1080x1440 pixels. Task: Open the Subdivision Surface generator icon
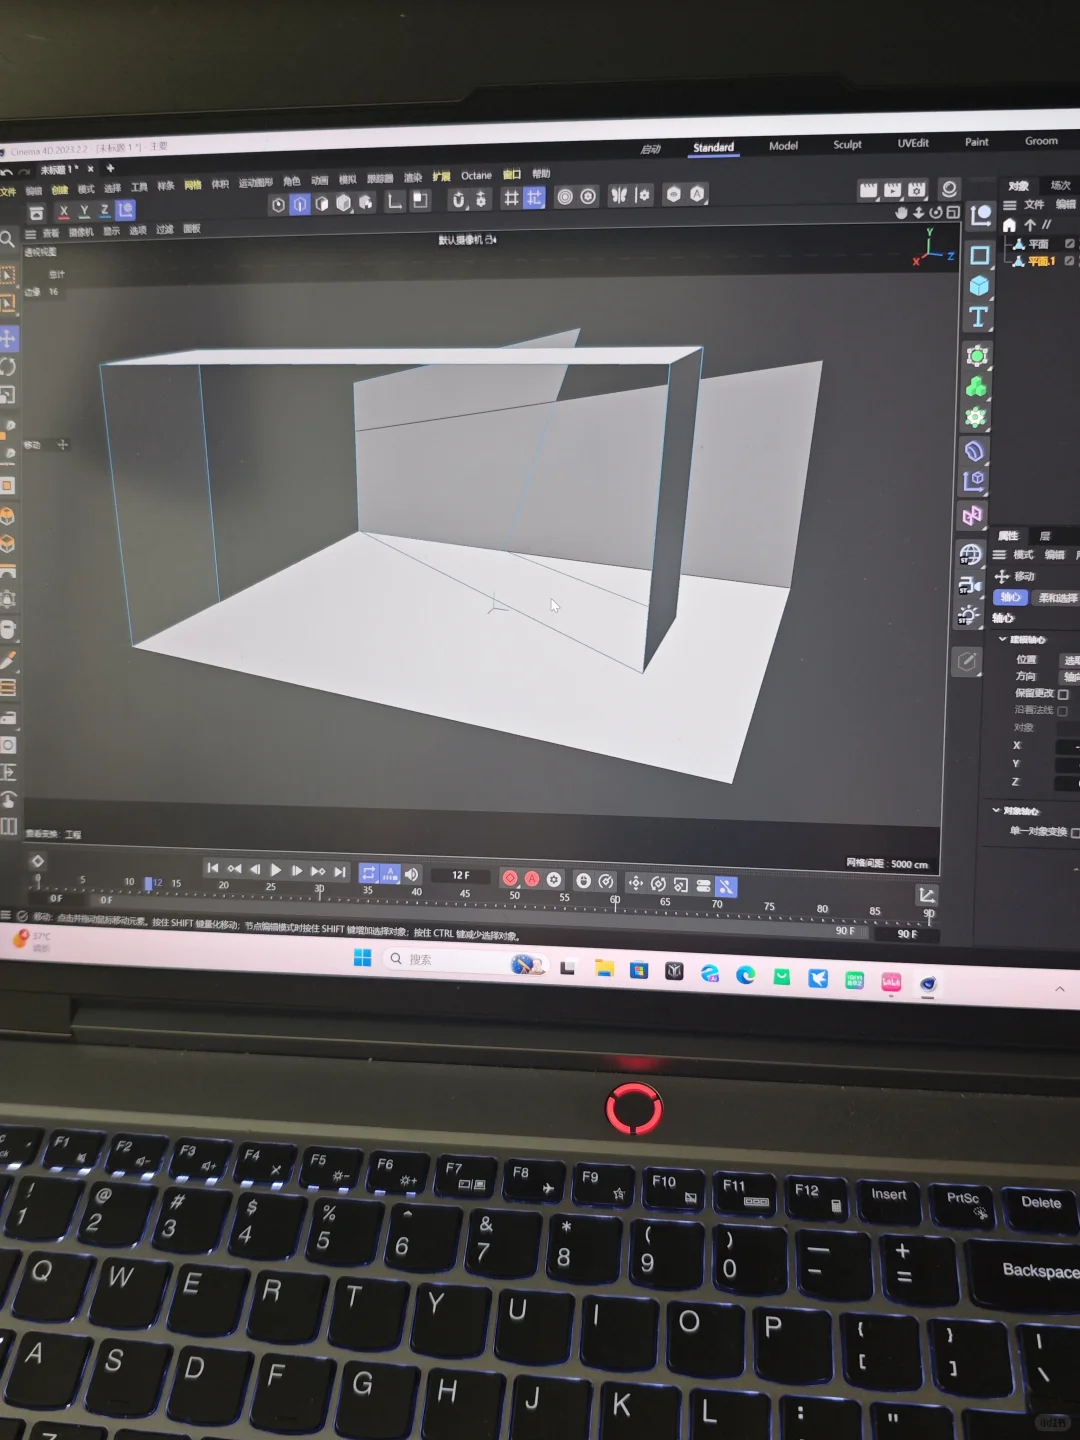point(977,356)
